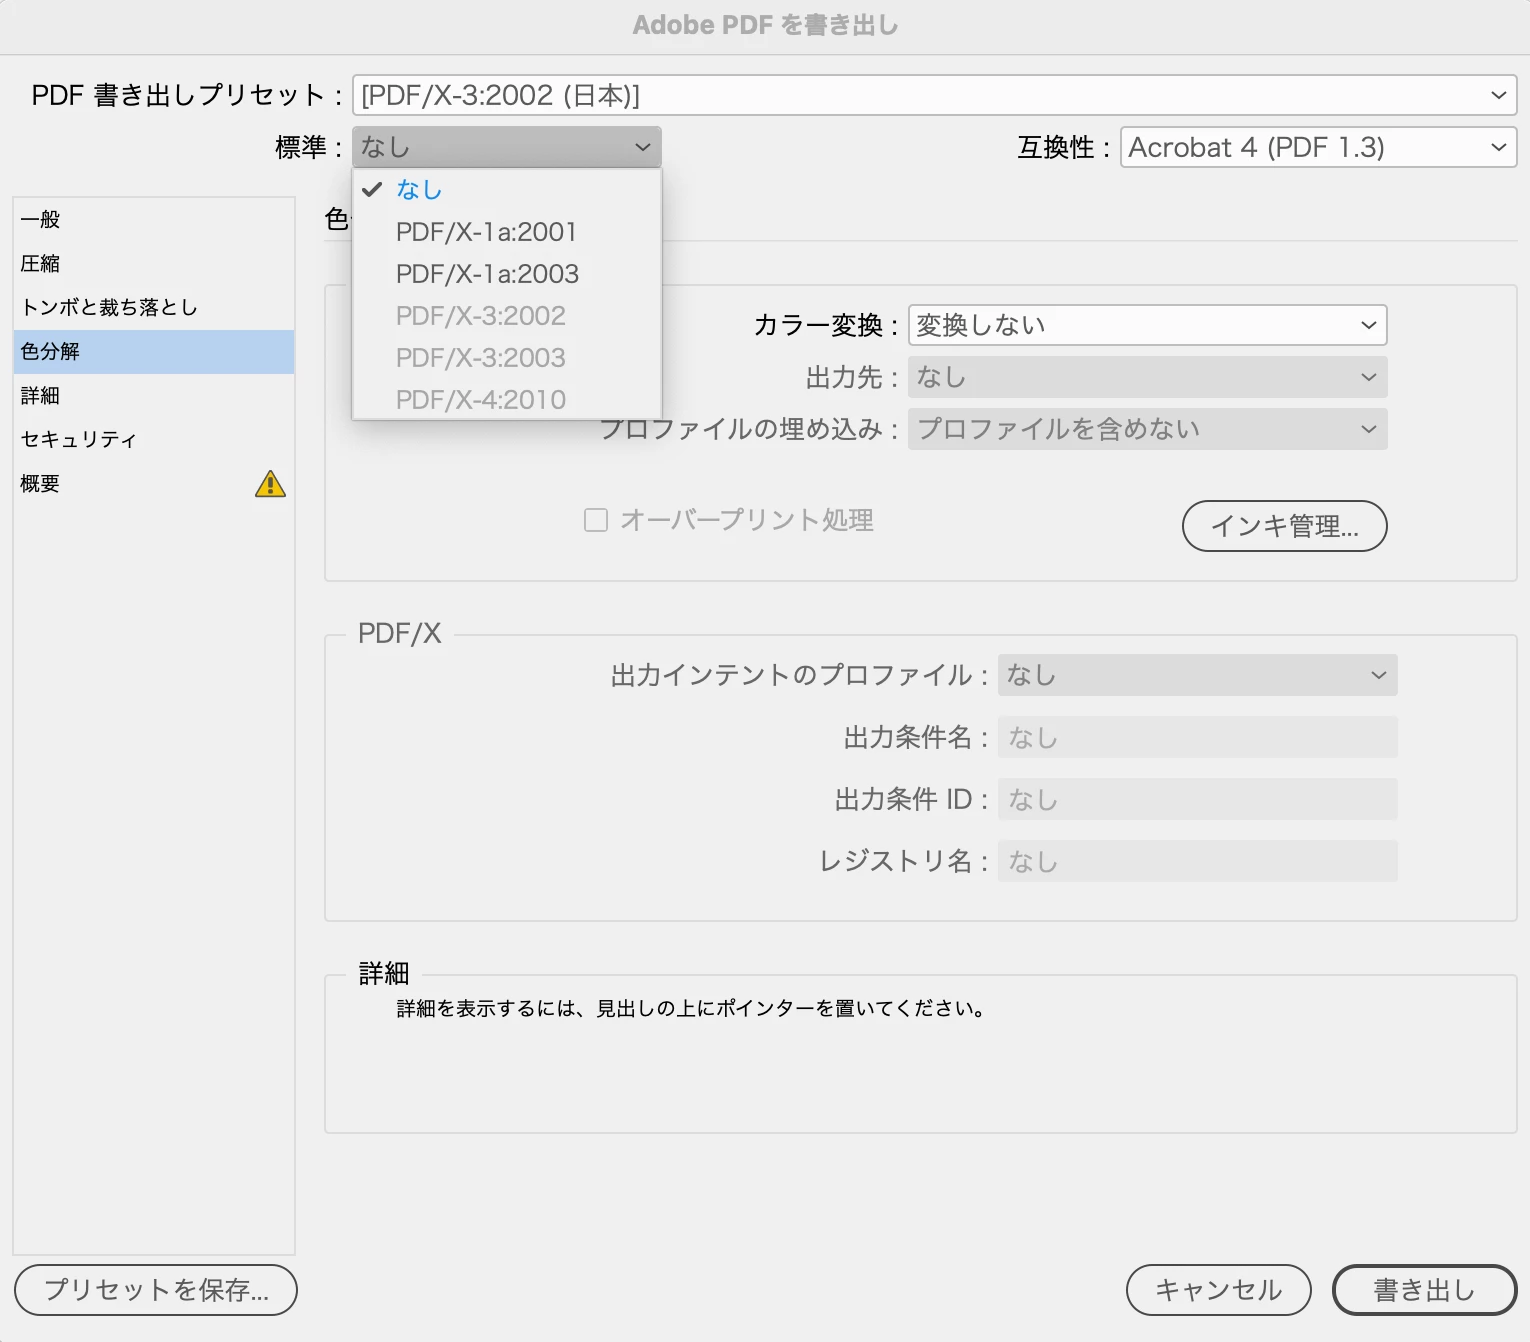Open the 互換性 Acrobat 4 dropdown
The height and width of the screenshot is (1342, 1530).
[x=1318, y=147]
